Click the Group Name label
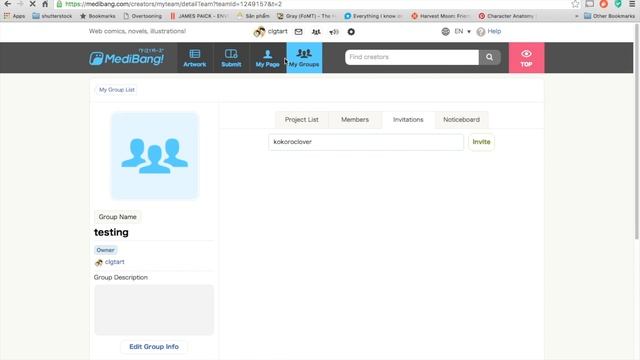Viewport: 640px width, 360px height. 118,217
